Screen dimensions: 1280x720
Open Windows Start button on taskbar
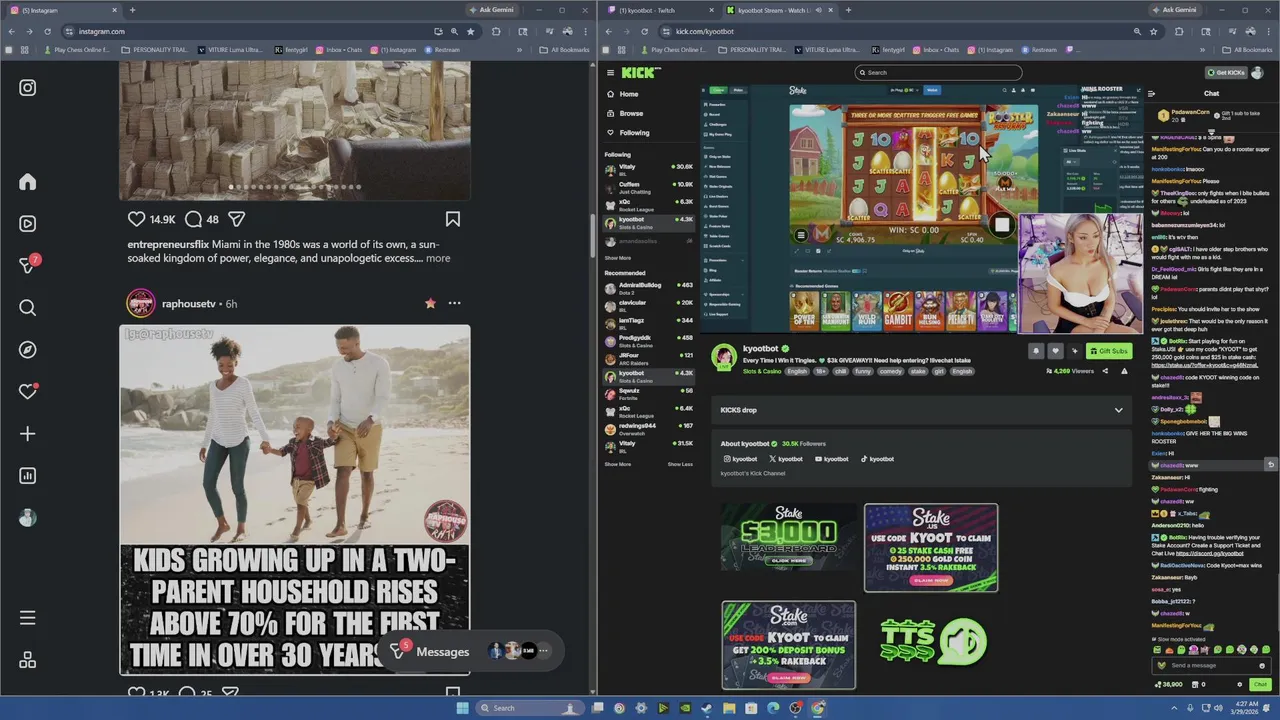(462, 708)
